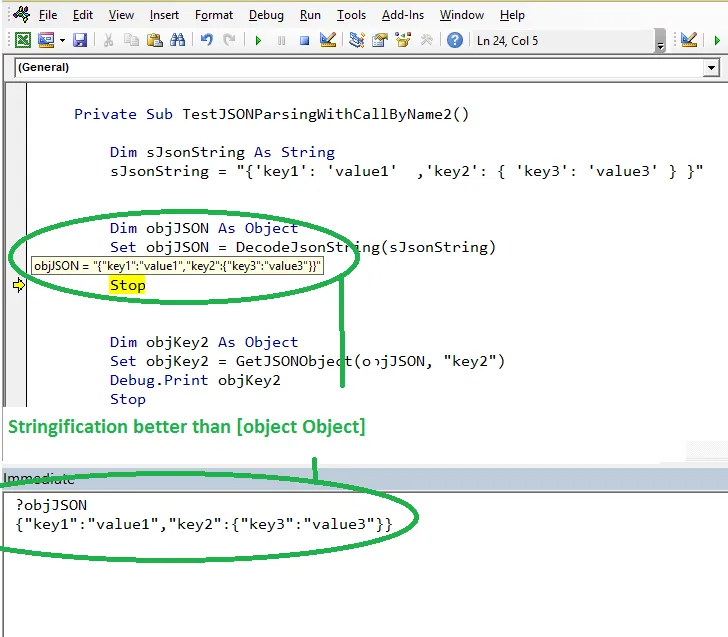This screenshot has height=637, width=728.
Task: Open the Tools menu
Action: coord(351,15)
